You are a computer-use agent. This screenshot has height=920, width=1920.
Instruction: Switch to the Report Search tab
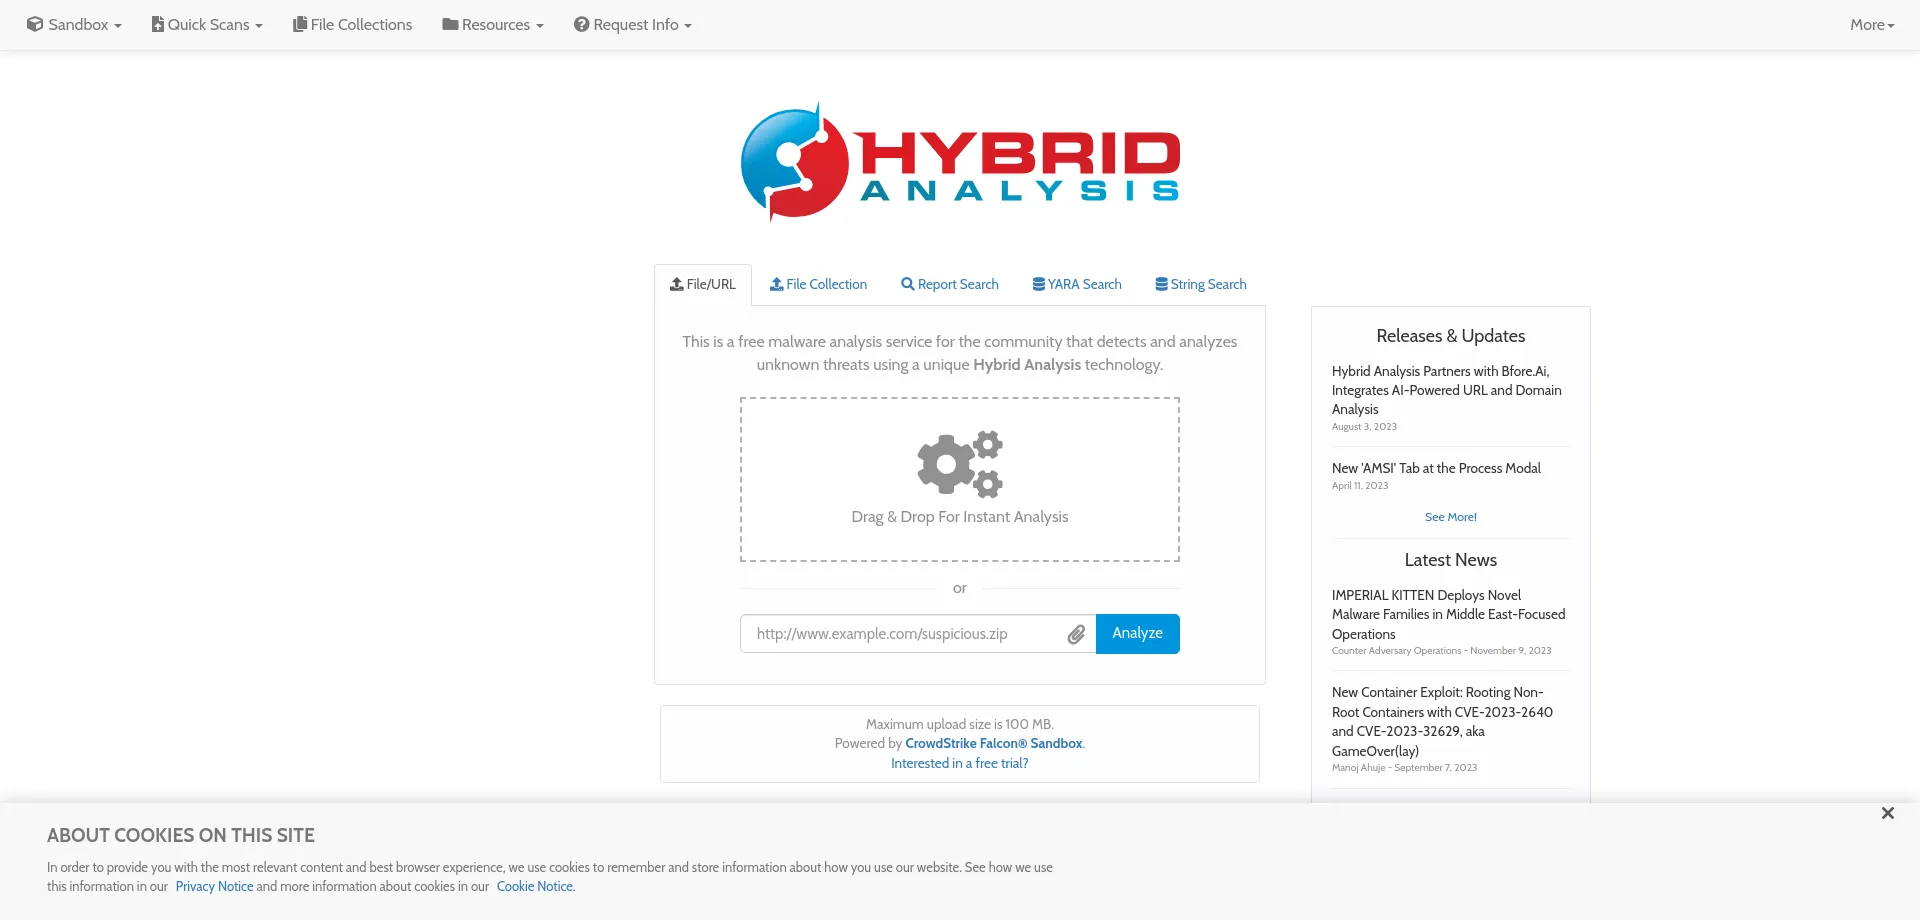[950, 285]
